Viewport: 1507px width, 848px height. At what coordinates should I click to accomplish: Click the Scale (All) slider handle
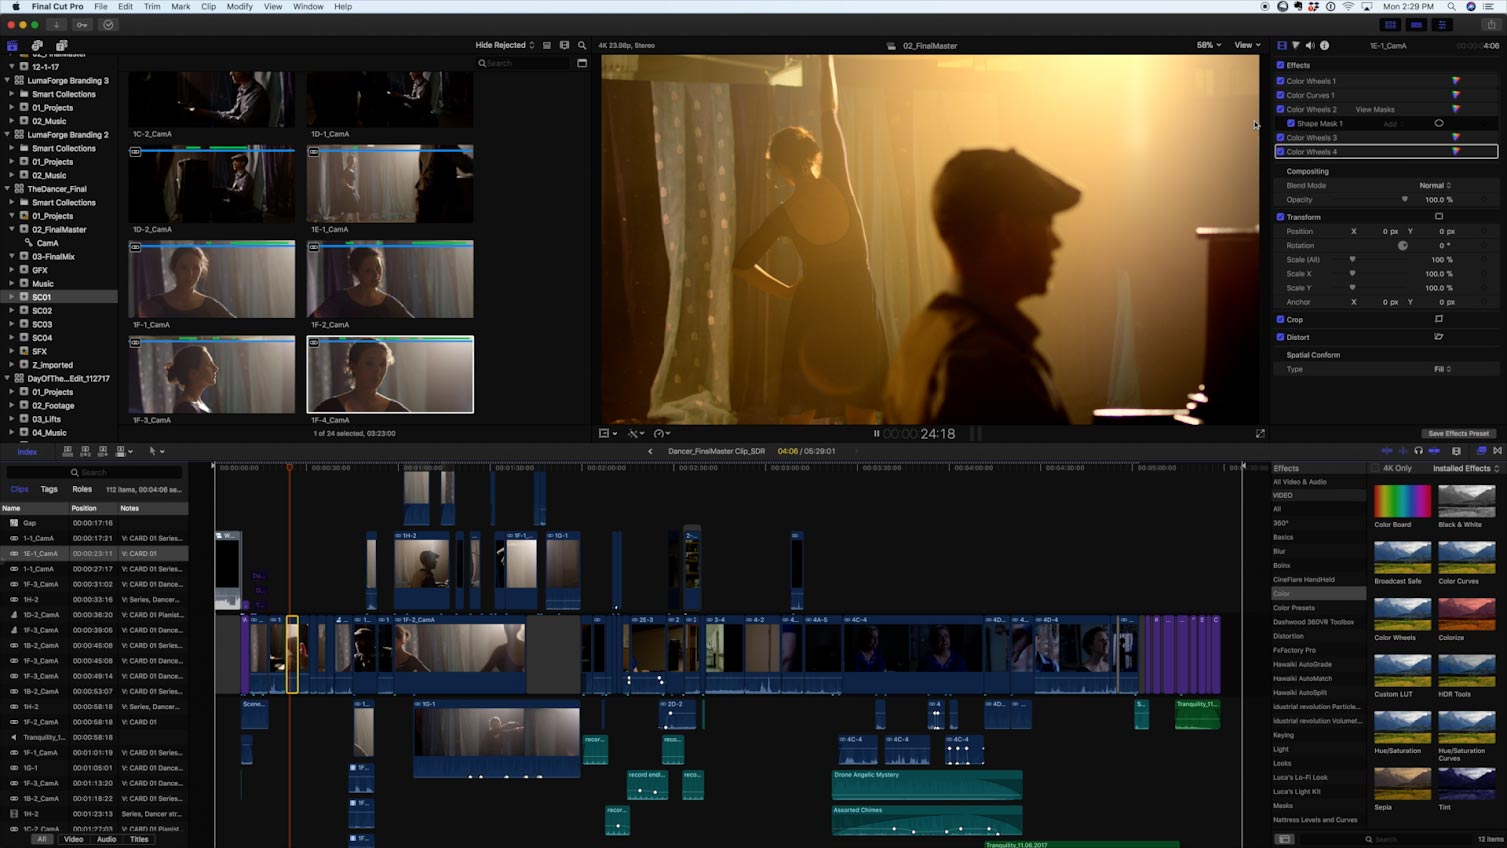point(1353,259)
